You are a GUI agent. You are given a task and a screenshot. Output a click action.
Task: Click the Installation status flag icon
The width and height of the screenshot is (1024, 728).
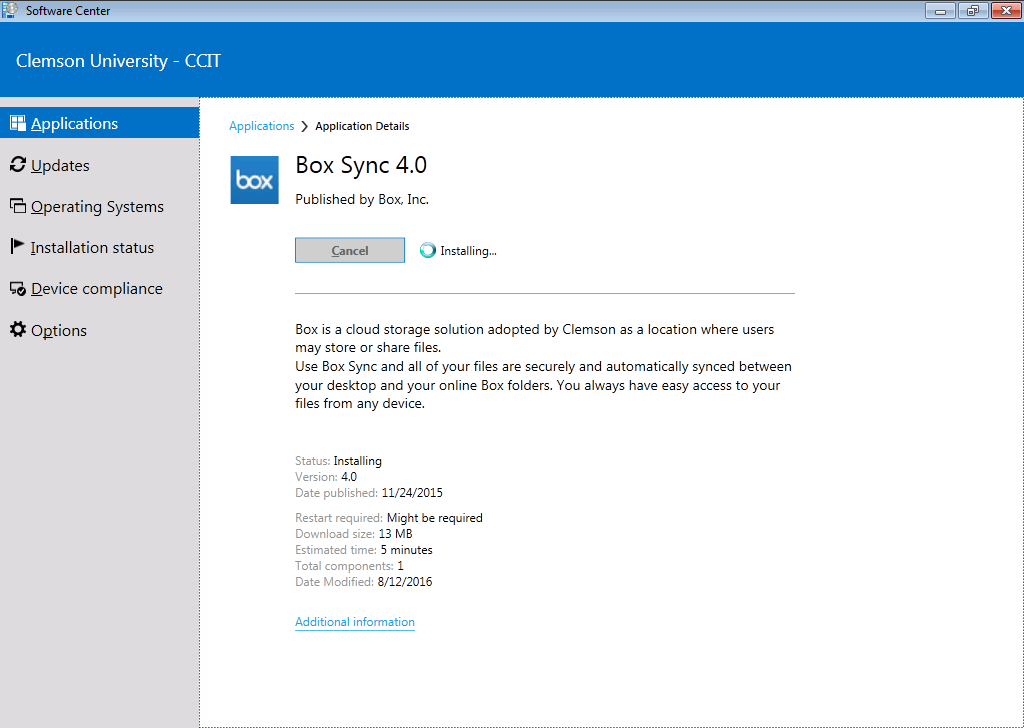tap(18, 247)
